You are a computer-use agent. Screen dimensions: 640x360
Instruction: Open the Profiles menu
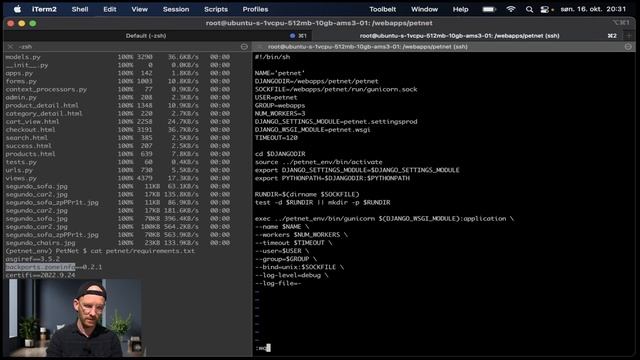pos(256,9)
